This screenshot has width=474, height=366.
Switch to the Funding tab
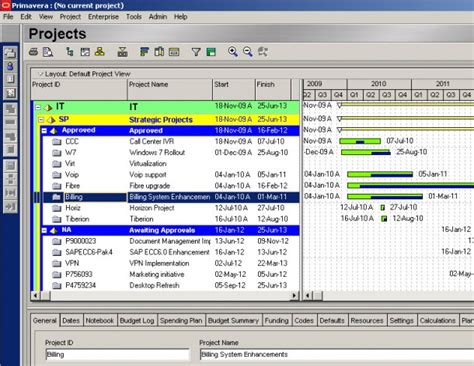point(276,321)
